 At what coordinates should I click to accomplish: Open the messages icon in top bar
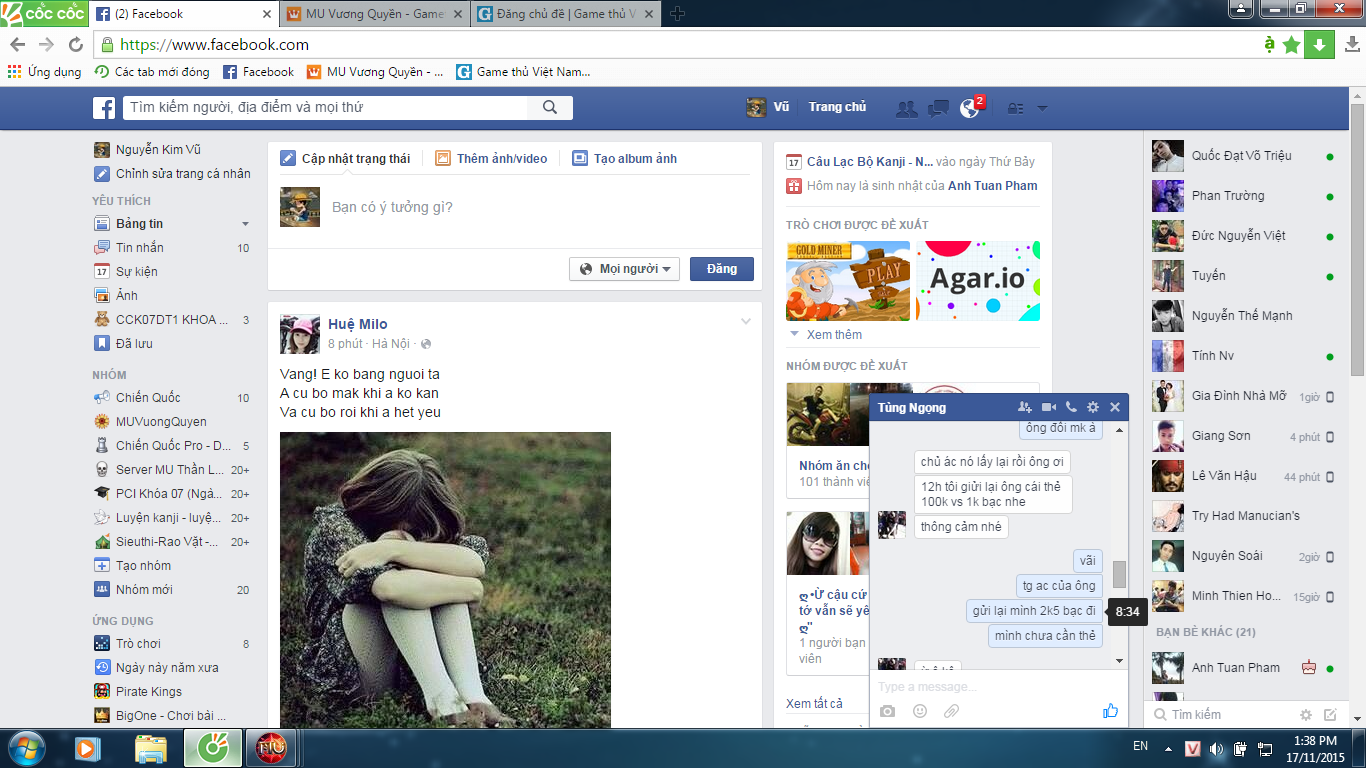pyautogui.click(x=938, y=109)
